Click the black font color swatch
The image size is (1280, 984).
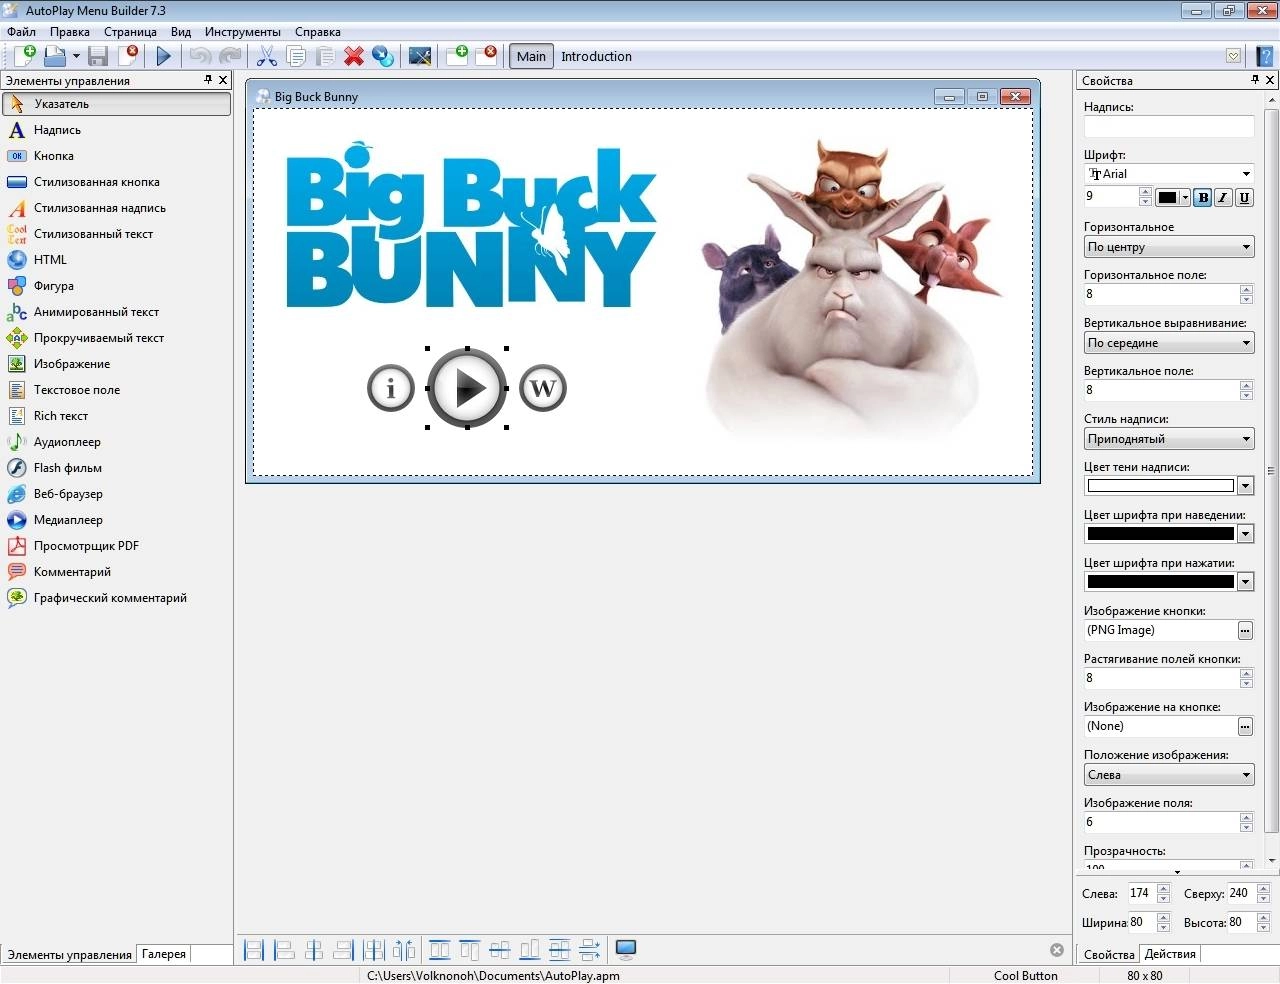(x=1167, y=197)
